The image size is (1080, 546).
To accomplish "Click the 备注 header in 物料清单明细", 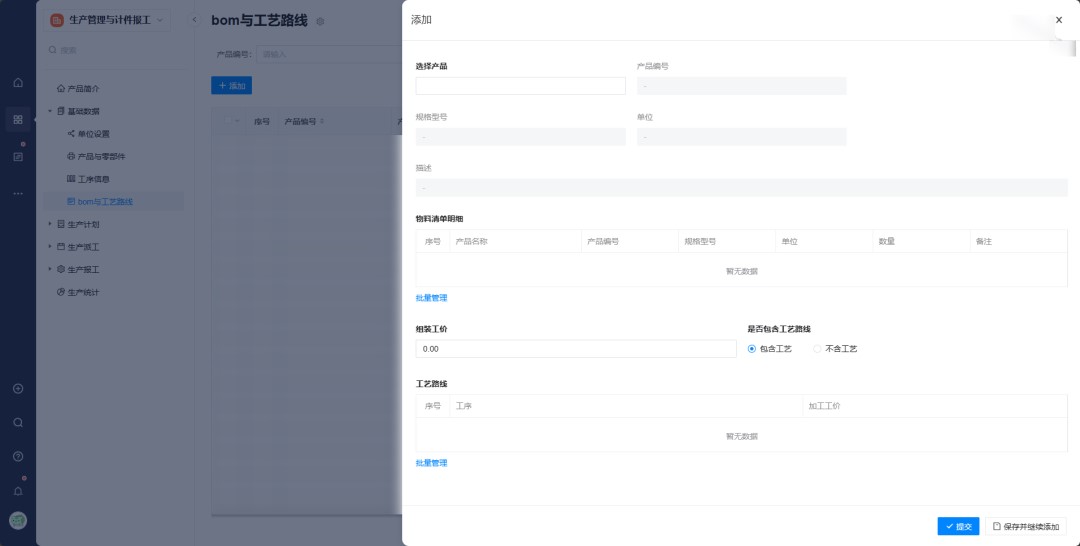I will coord(984,242).
